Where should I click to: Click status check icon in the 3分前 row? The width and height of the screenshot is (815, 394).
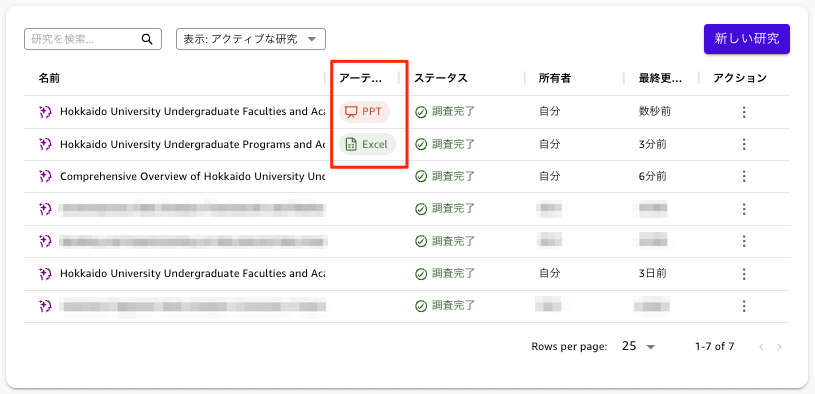[421, 145]
